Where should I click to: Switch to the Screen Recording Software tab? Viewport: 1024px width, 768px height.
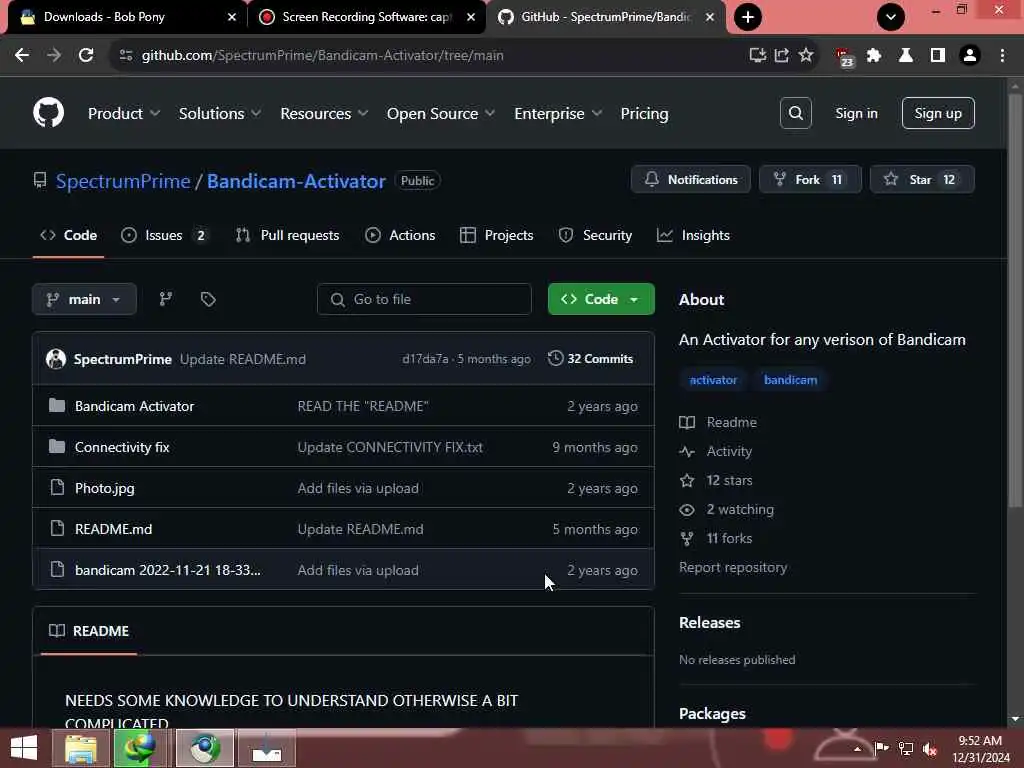click(x=367, y=17)
